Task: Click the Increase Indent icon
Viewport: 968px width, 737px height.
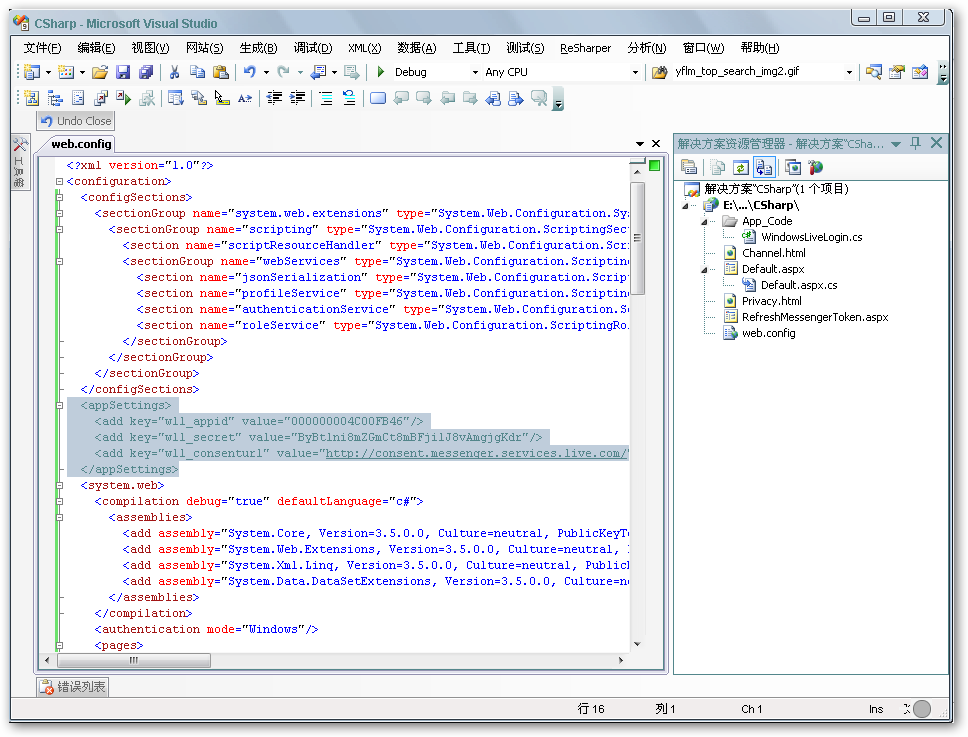Action: (x=298, y=98)
